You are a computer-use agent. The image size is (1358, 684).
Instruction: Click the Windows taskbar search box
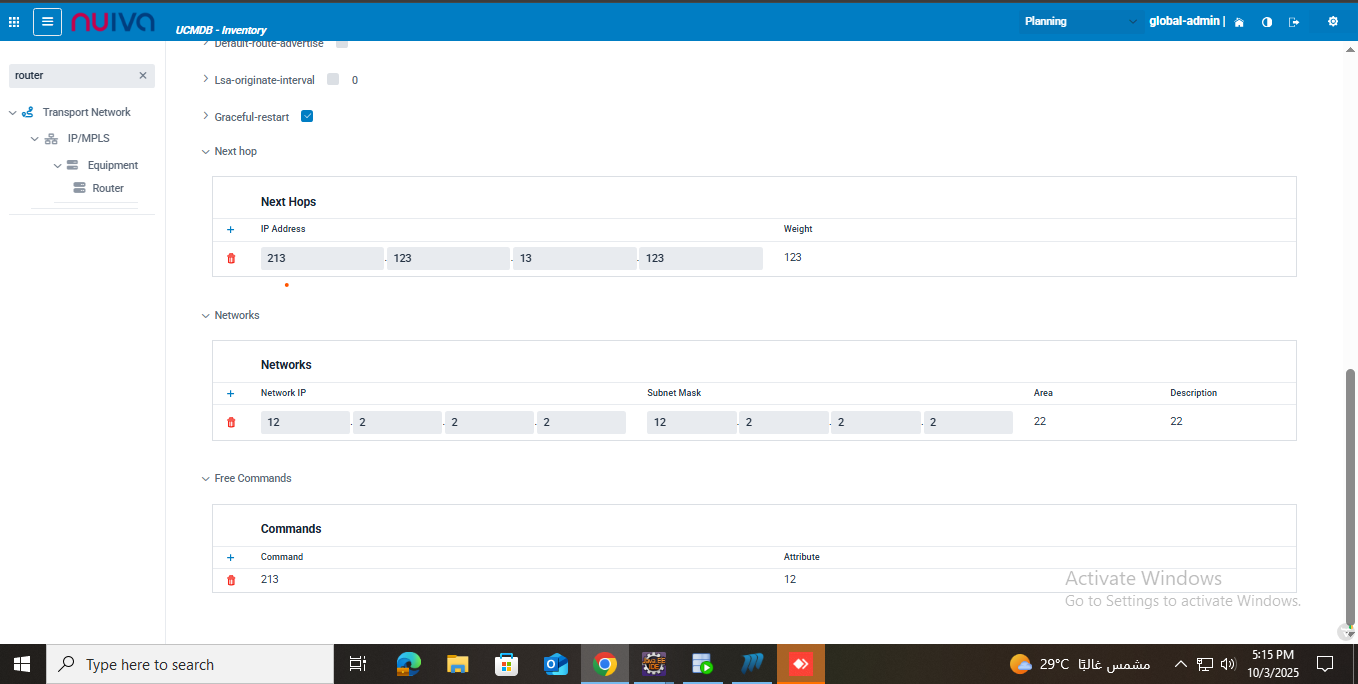[190, 664]
